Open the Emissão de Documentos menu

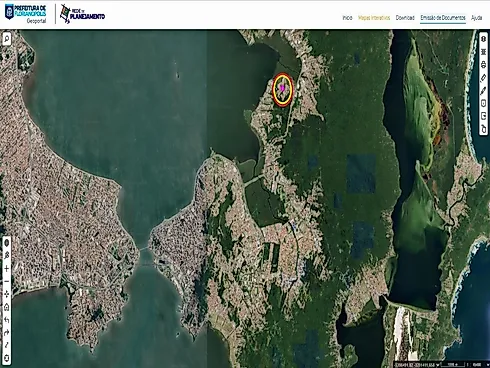click(443, 18)
